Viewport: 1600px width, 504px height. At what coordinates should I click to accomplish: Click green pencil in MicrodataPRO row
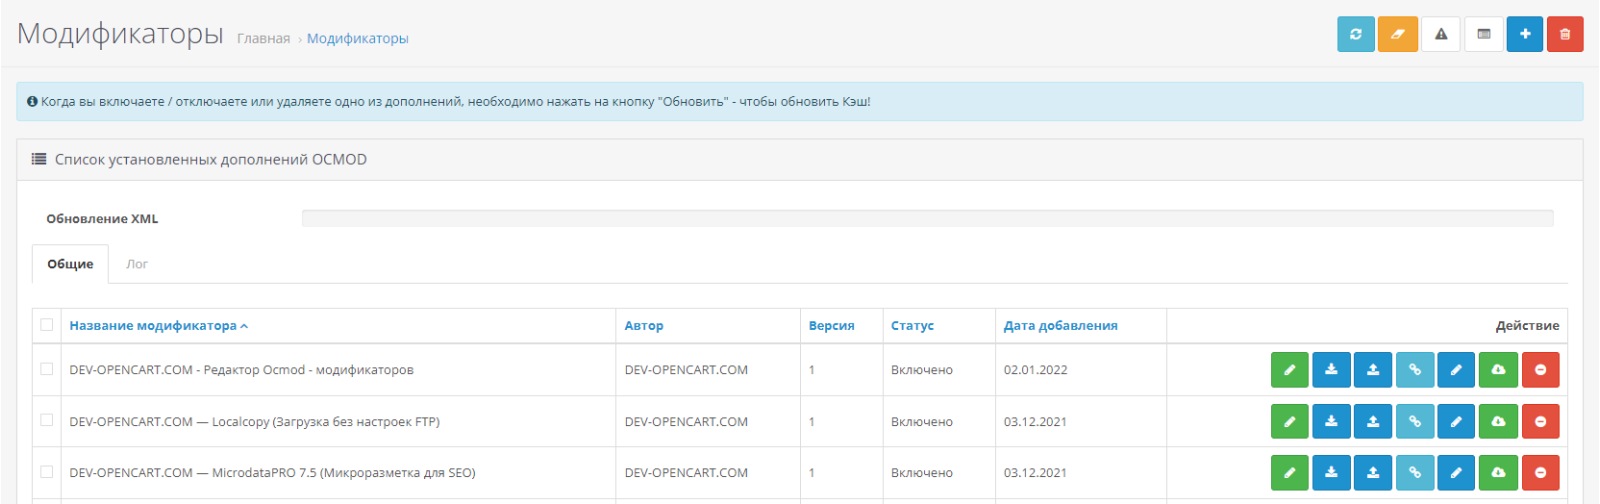pyautogui.click(x=1290, y=472)
